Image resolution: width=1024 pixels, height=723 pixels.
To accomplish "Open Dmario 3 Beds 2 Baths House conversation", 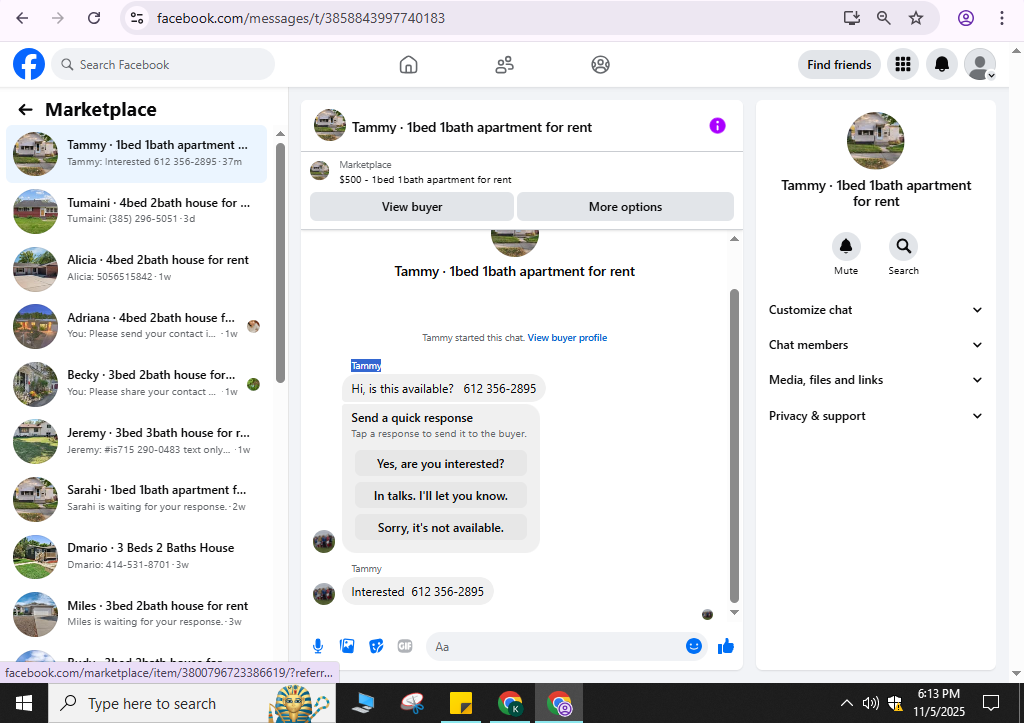I will point(136,556).
